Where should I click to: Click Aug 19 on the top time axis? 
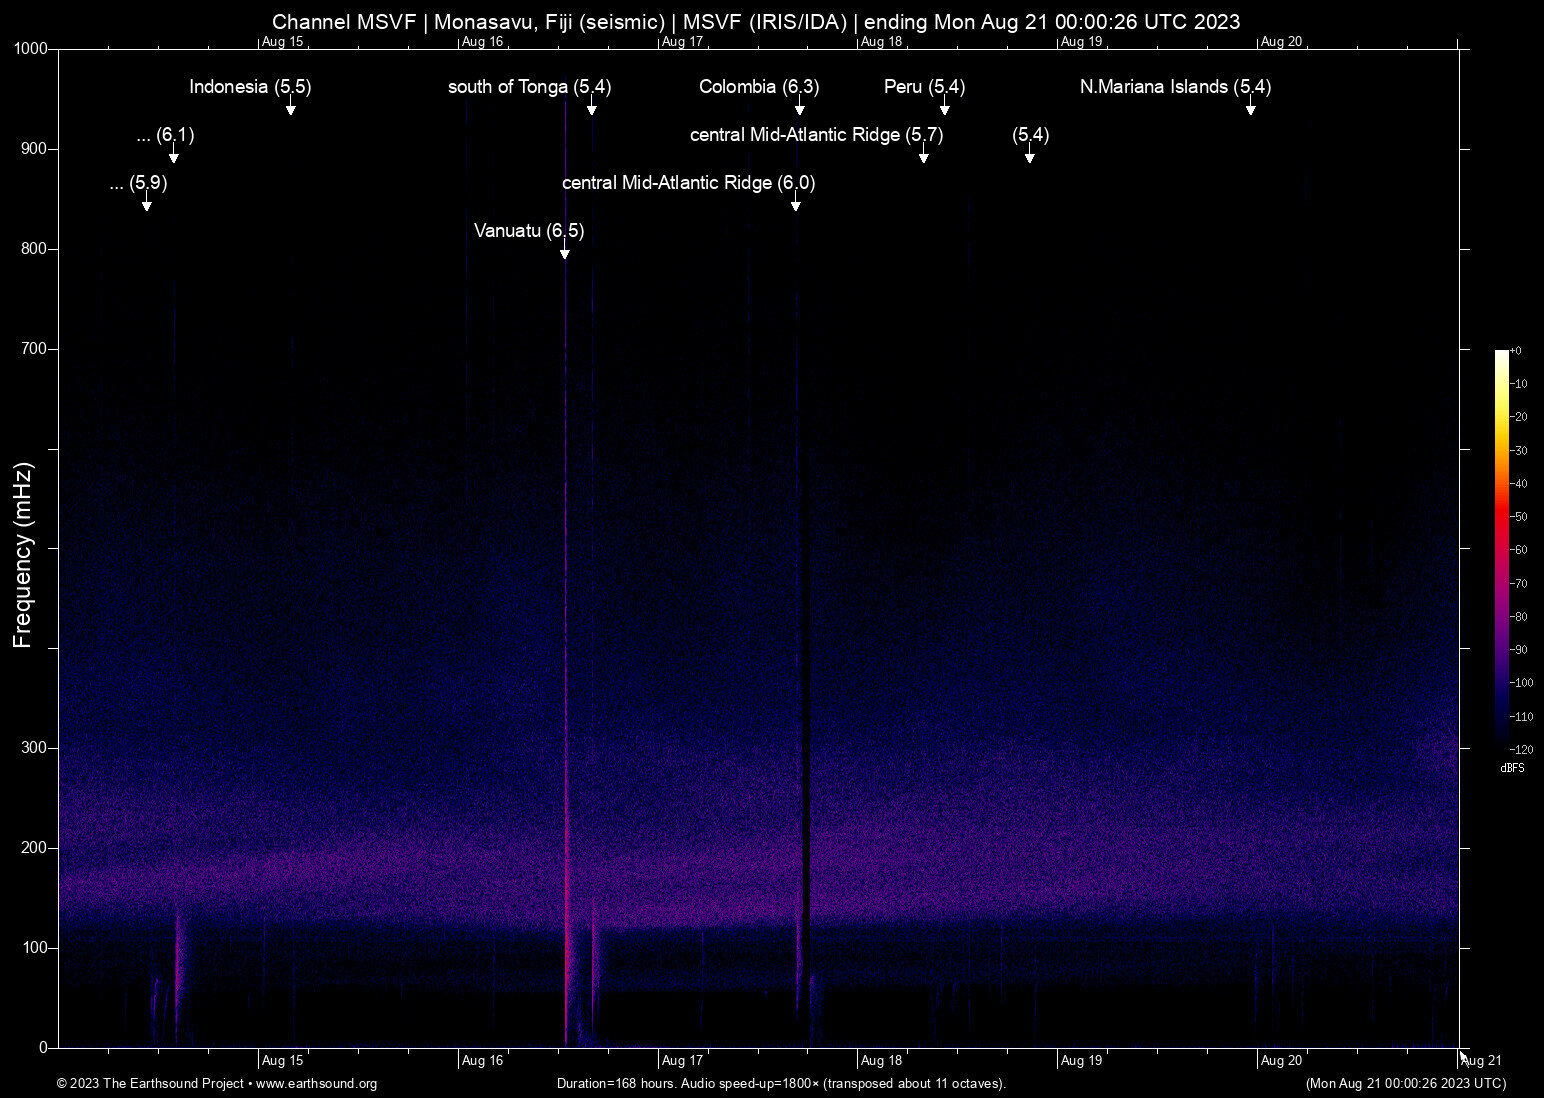tap(1082, 42)
